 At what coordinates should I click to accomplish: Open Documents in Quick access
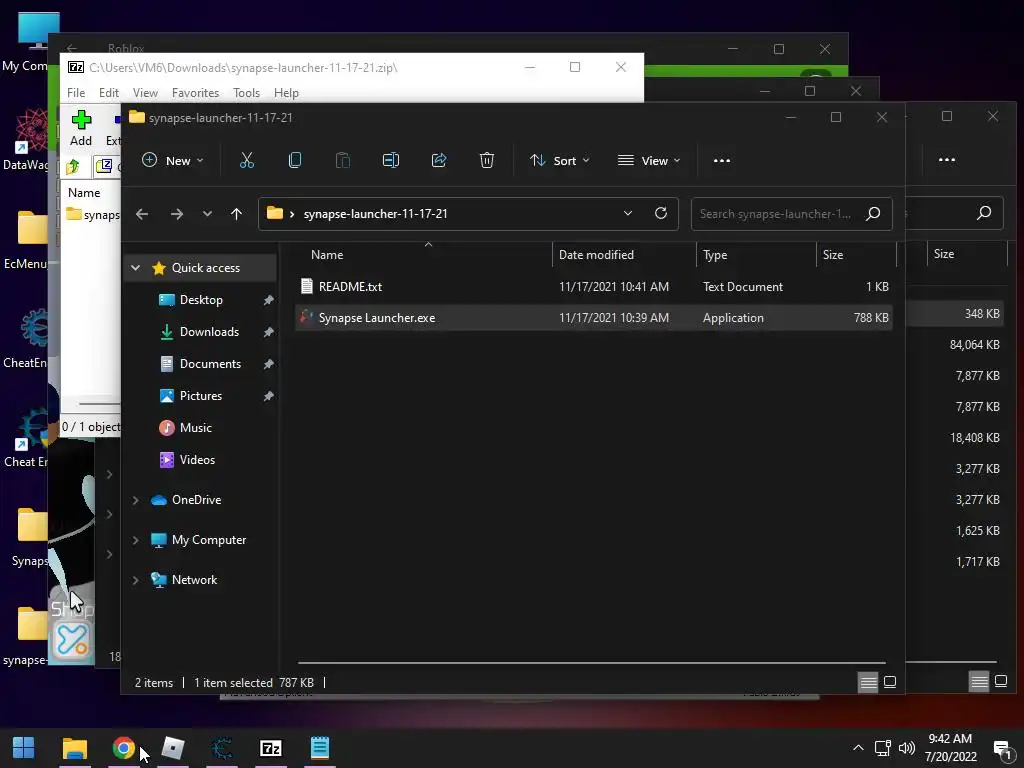(x=210, y=364)
